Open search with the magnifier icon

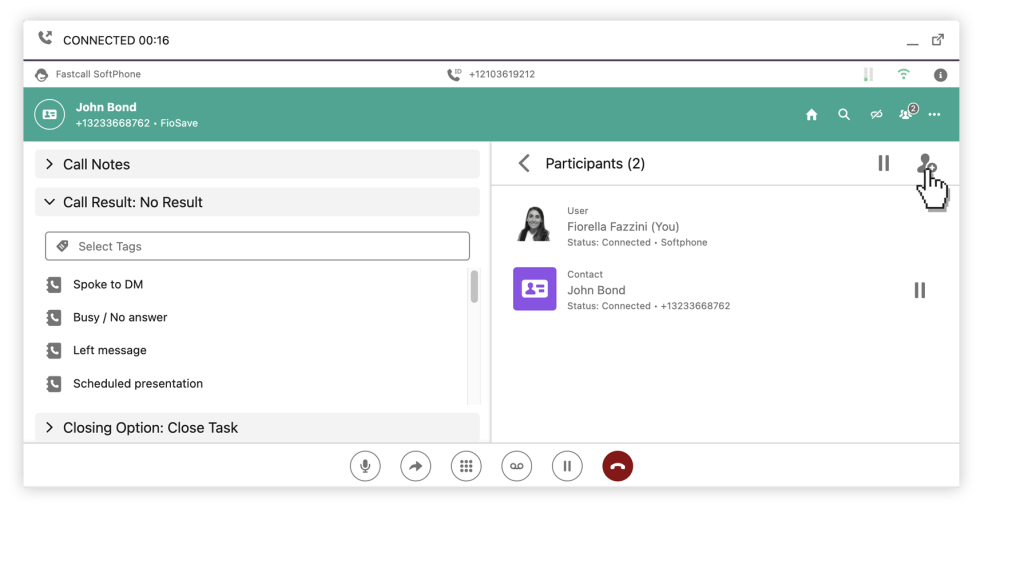pyautogui.click(x=844, y=114)
